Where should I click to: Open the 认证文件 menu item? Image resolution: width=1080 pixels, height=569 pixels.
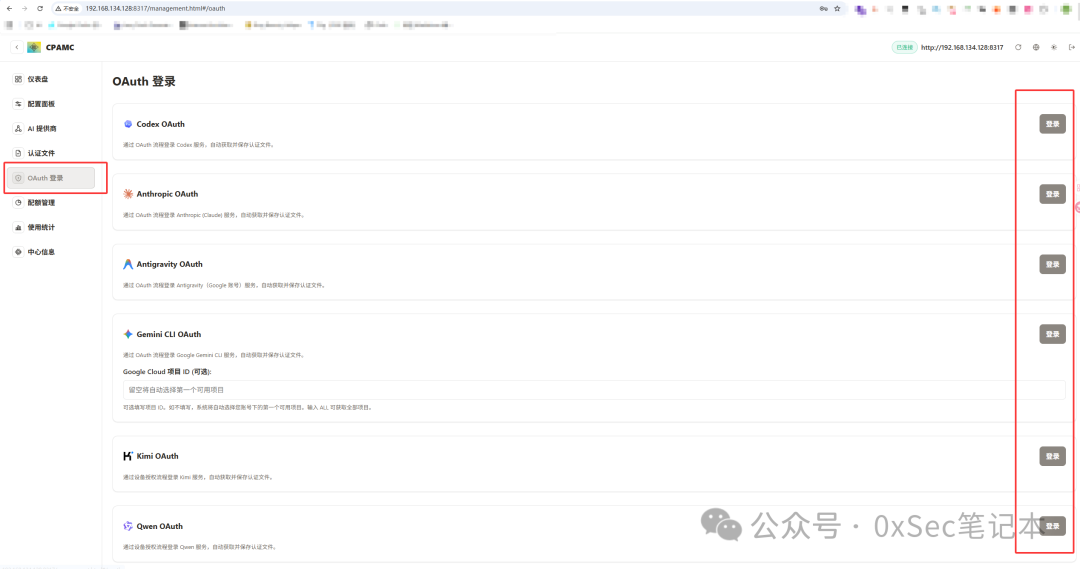[x=52, y=153]
